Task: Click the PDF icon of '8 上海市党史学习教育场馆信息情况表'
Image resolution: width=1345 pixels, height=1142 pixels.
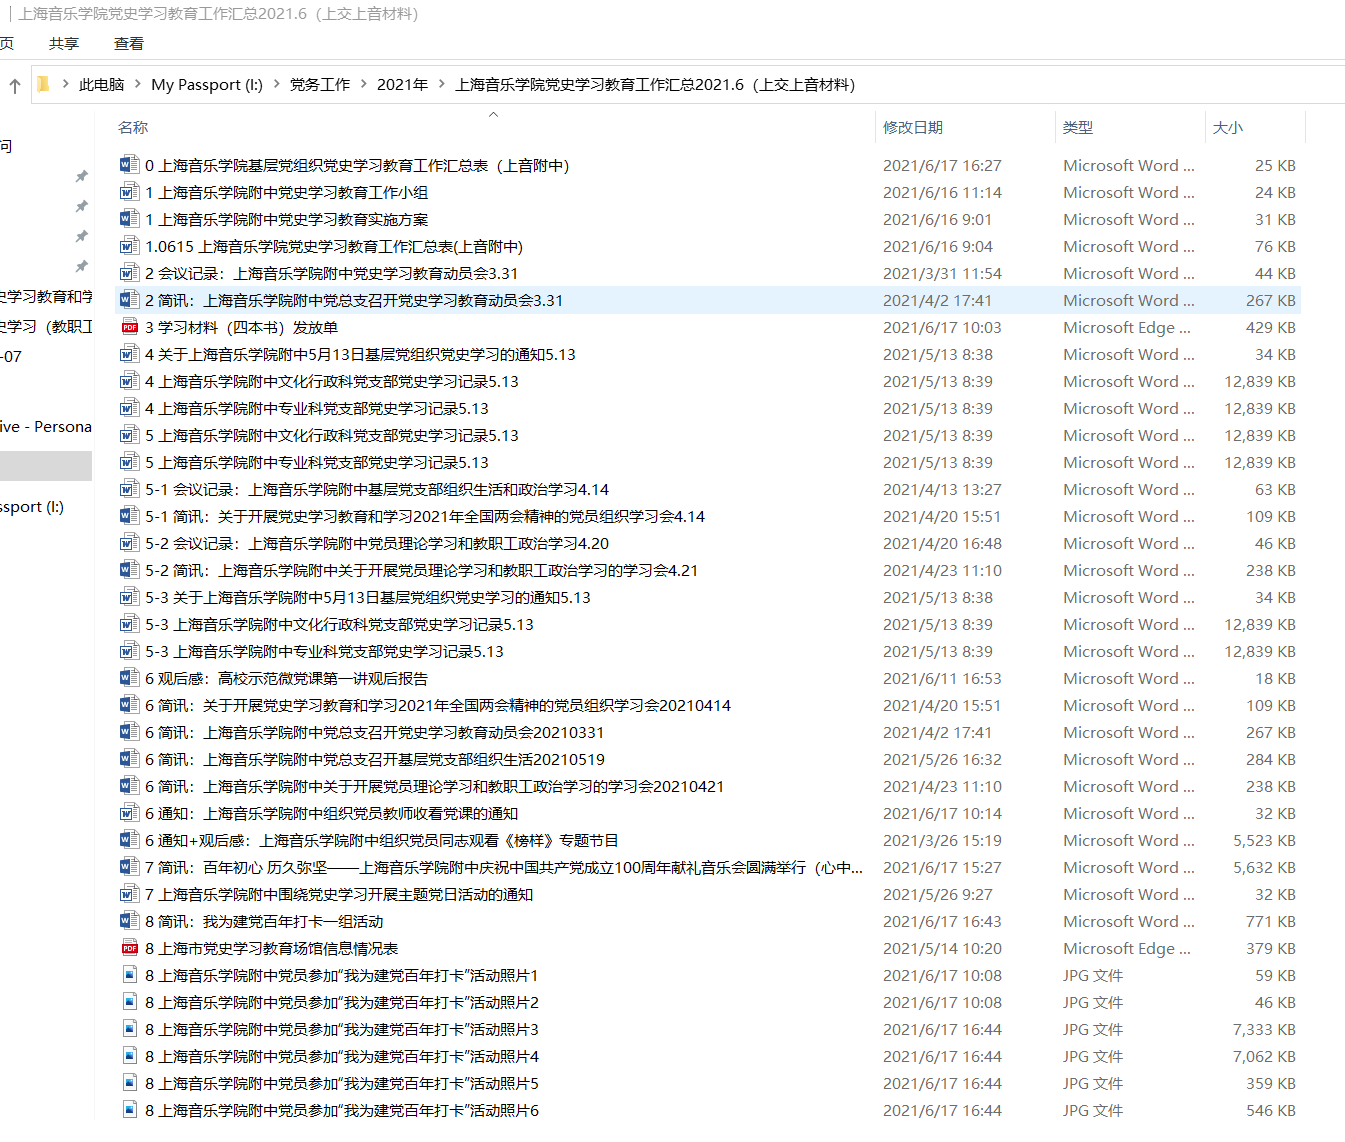Action: pyautogui.click(x=129, y=948)
